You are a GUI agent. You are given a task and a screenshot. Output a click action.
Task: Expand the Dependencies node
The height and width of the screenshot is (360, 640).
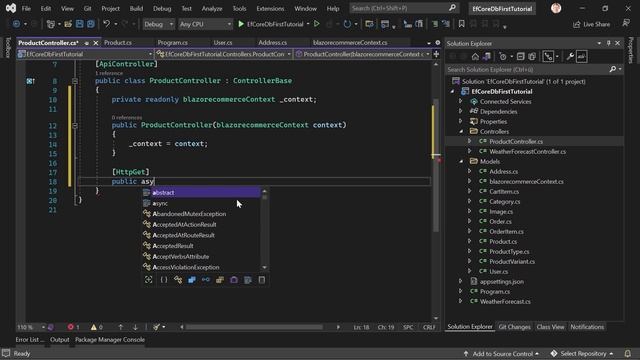pos(461,111)
